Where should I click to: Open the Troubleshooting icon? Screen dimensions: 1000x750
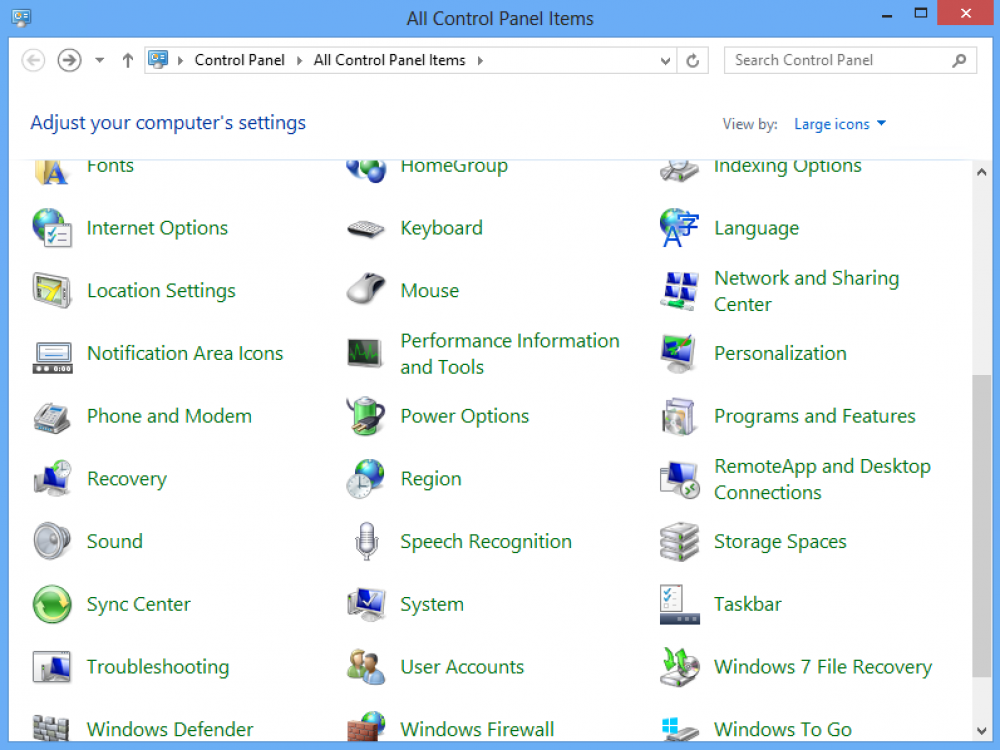pos(52,667)
